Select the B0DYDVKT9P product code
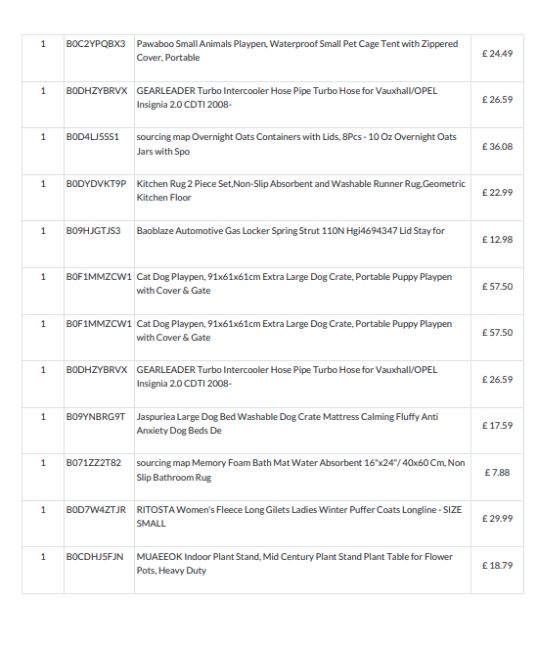538x650 pixels. pyautogui.click(x=96, y=184)
